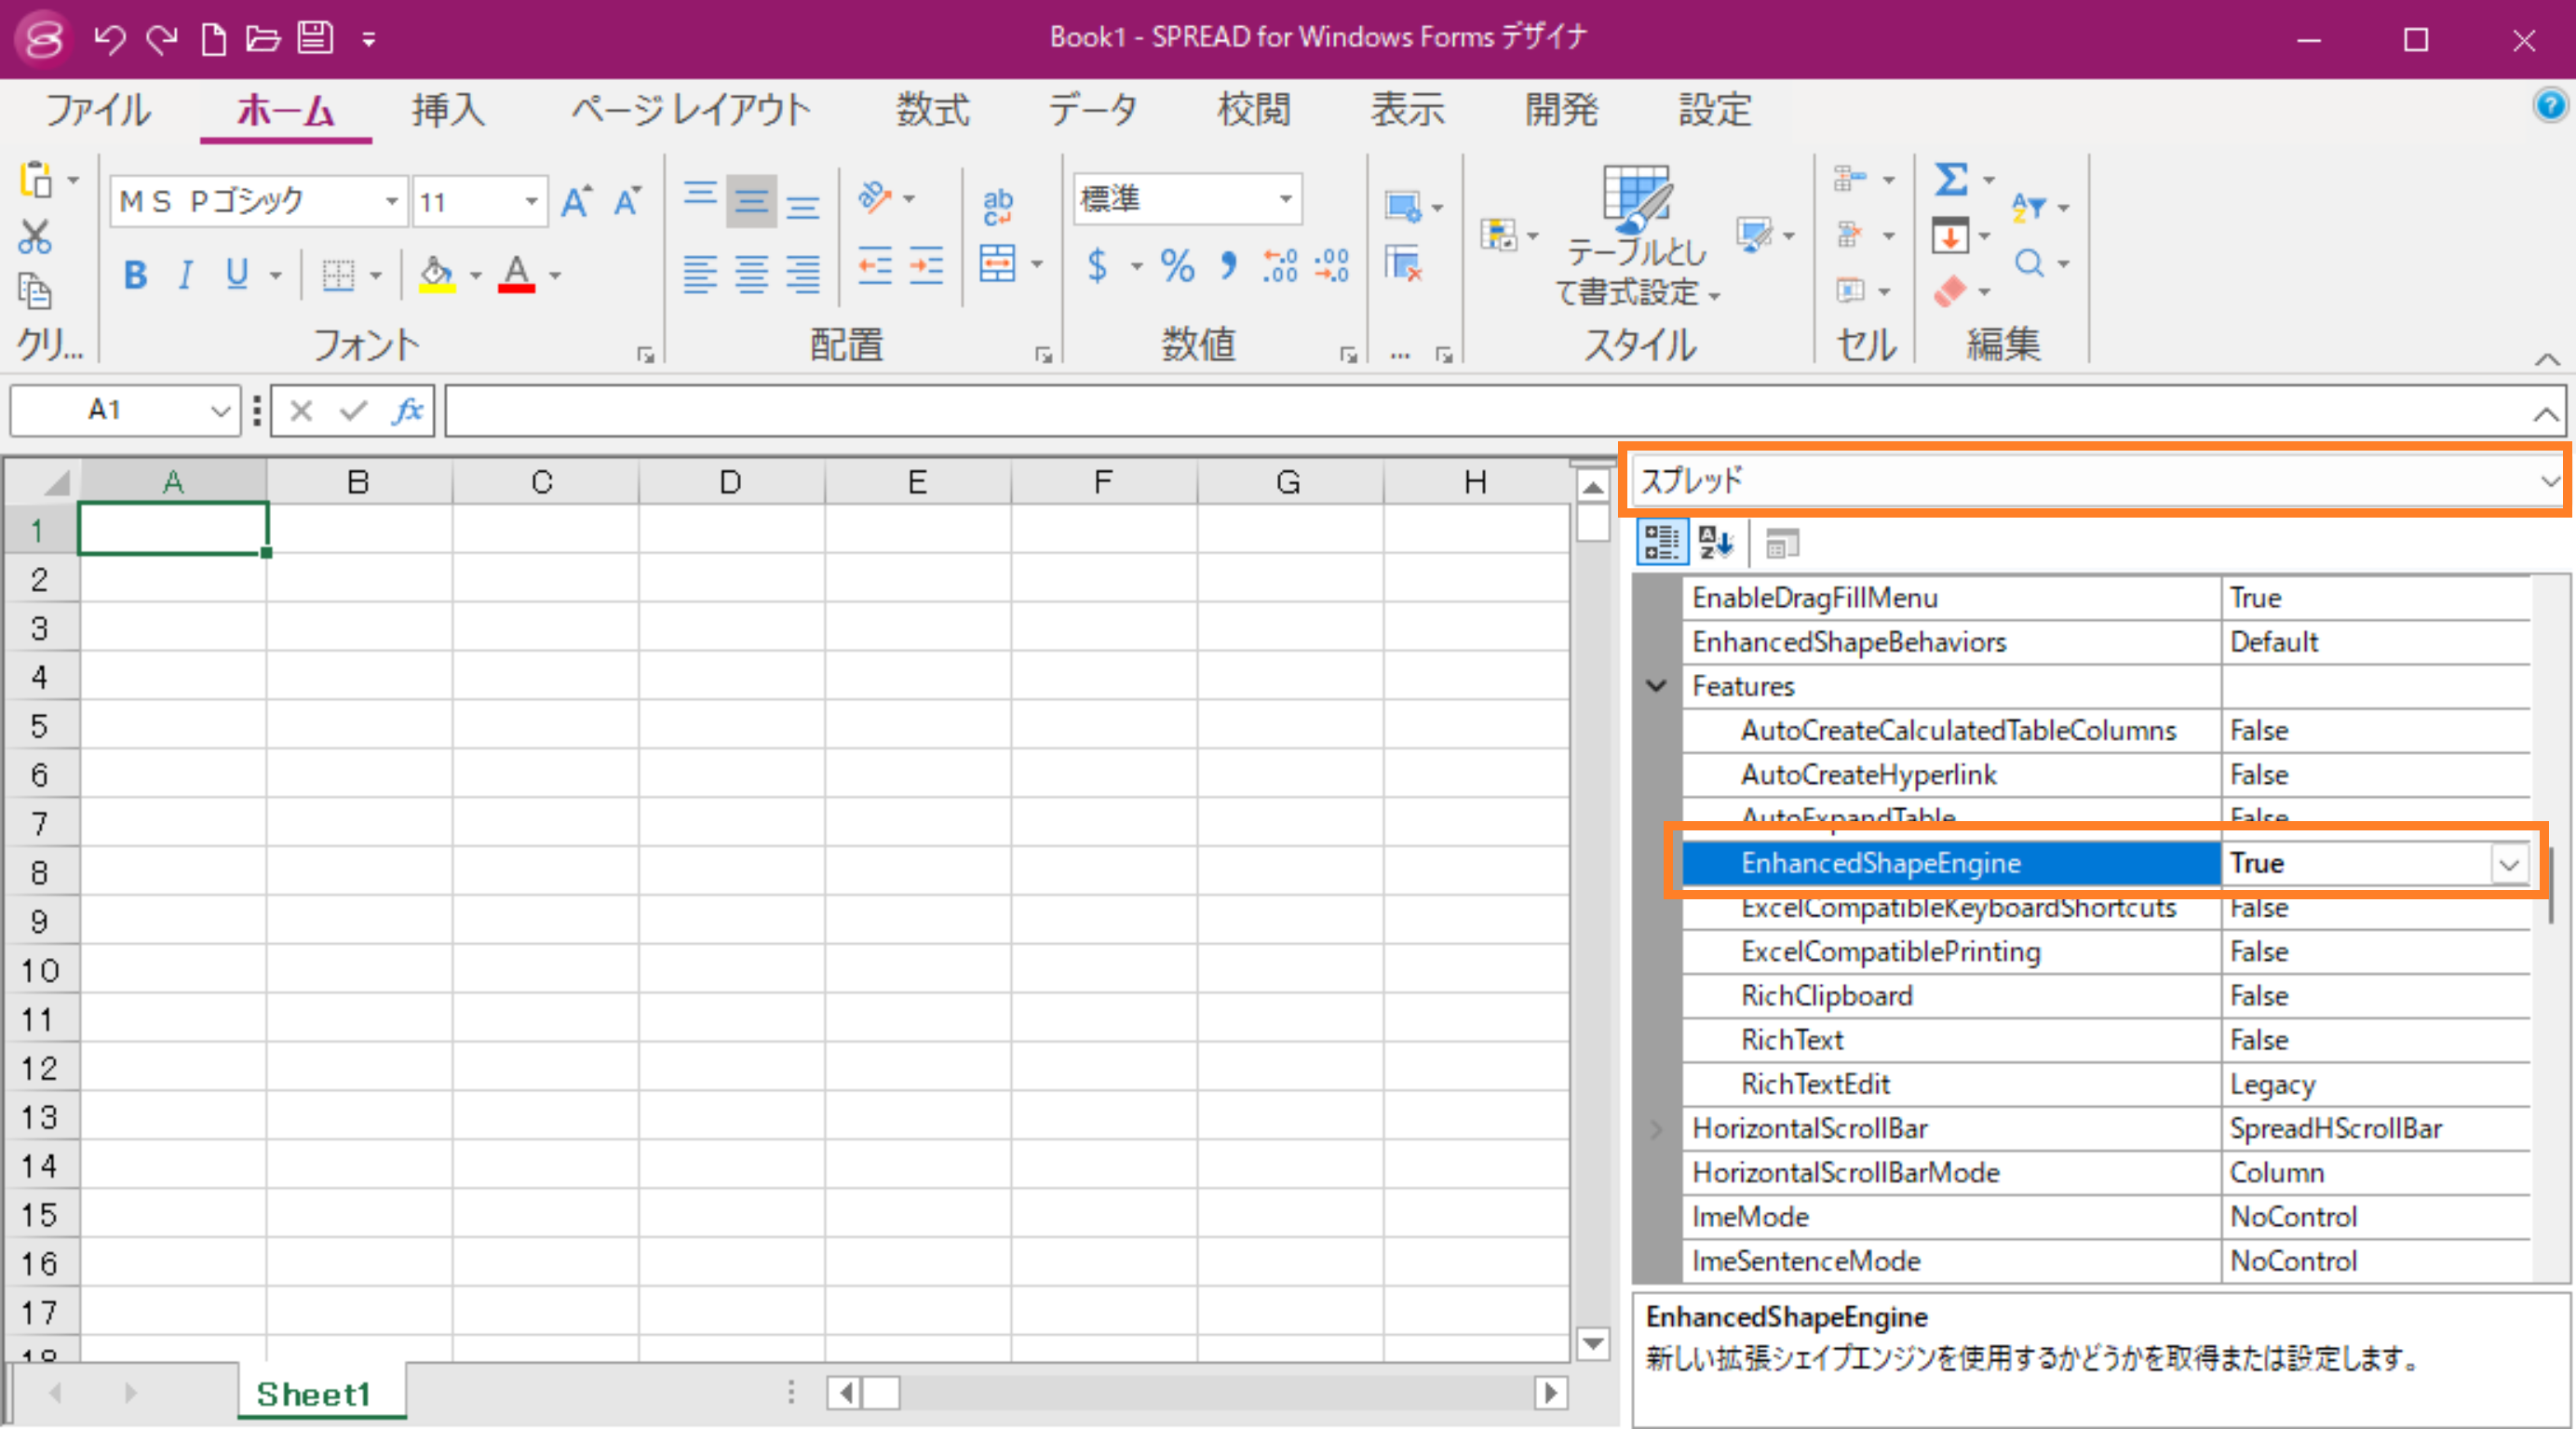Click the Cut scissors icon
2576x1429 pixels.
point(35,237)
